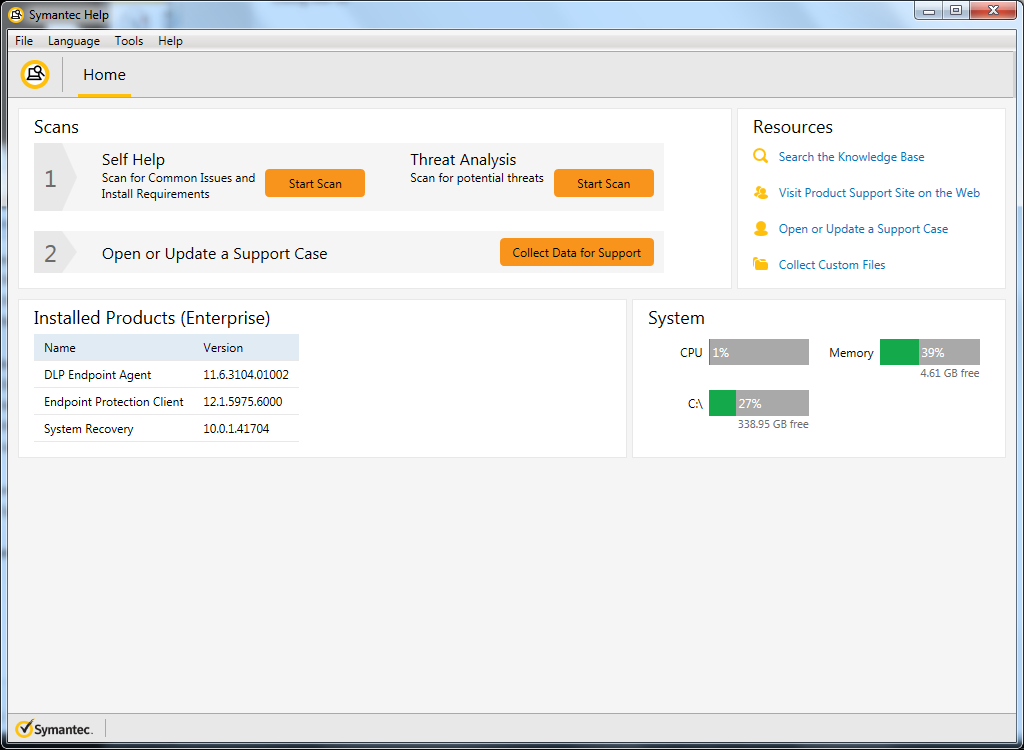Screen dimensions: 1024x750
Task: Select the Endpoint Protection Client row
Action: click(167, 401)
